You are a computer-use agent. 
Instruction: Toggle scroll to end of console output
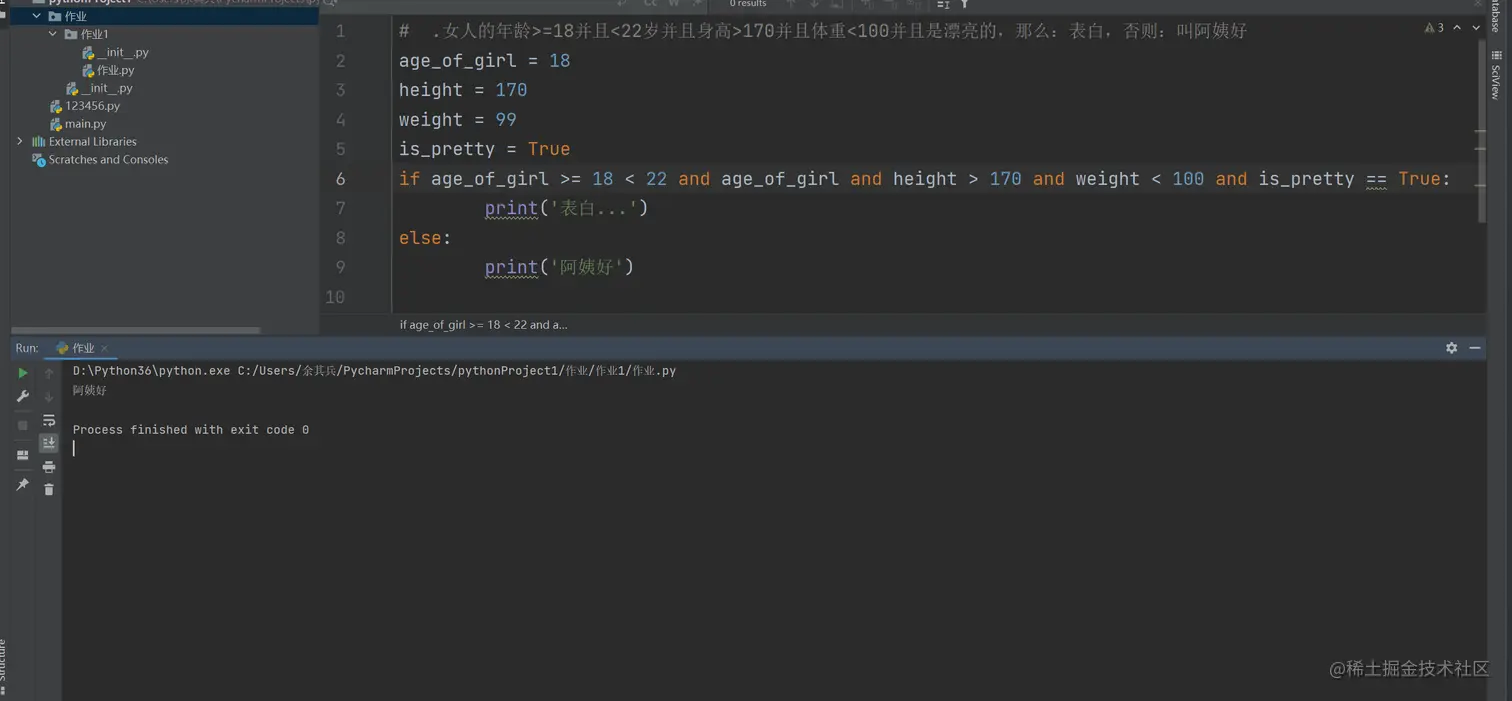click(x=49, y=443)
